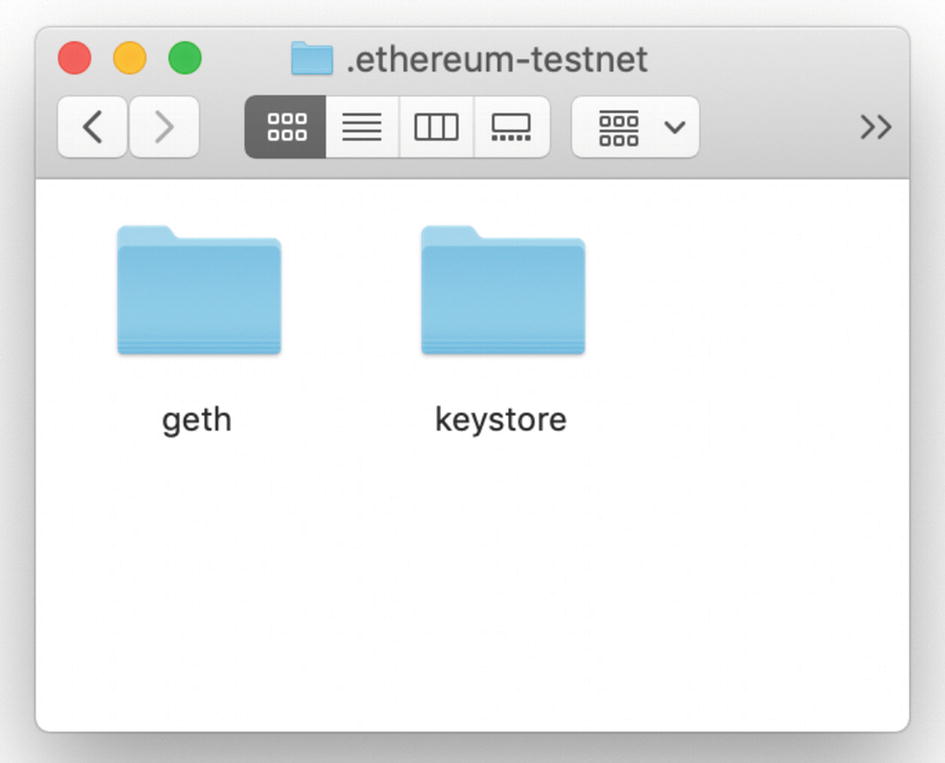945x763 pixels.
Task: Switch to icon view
Action: 286,127
